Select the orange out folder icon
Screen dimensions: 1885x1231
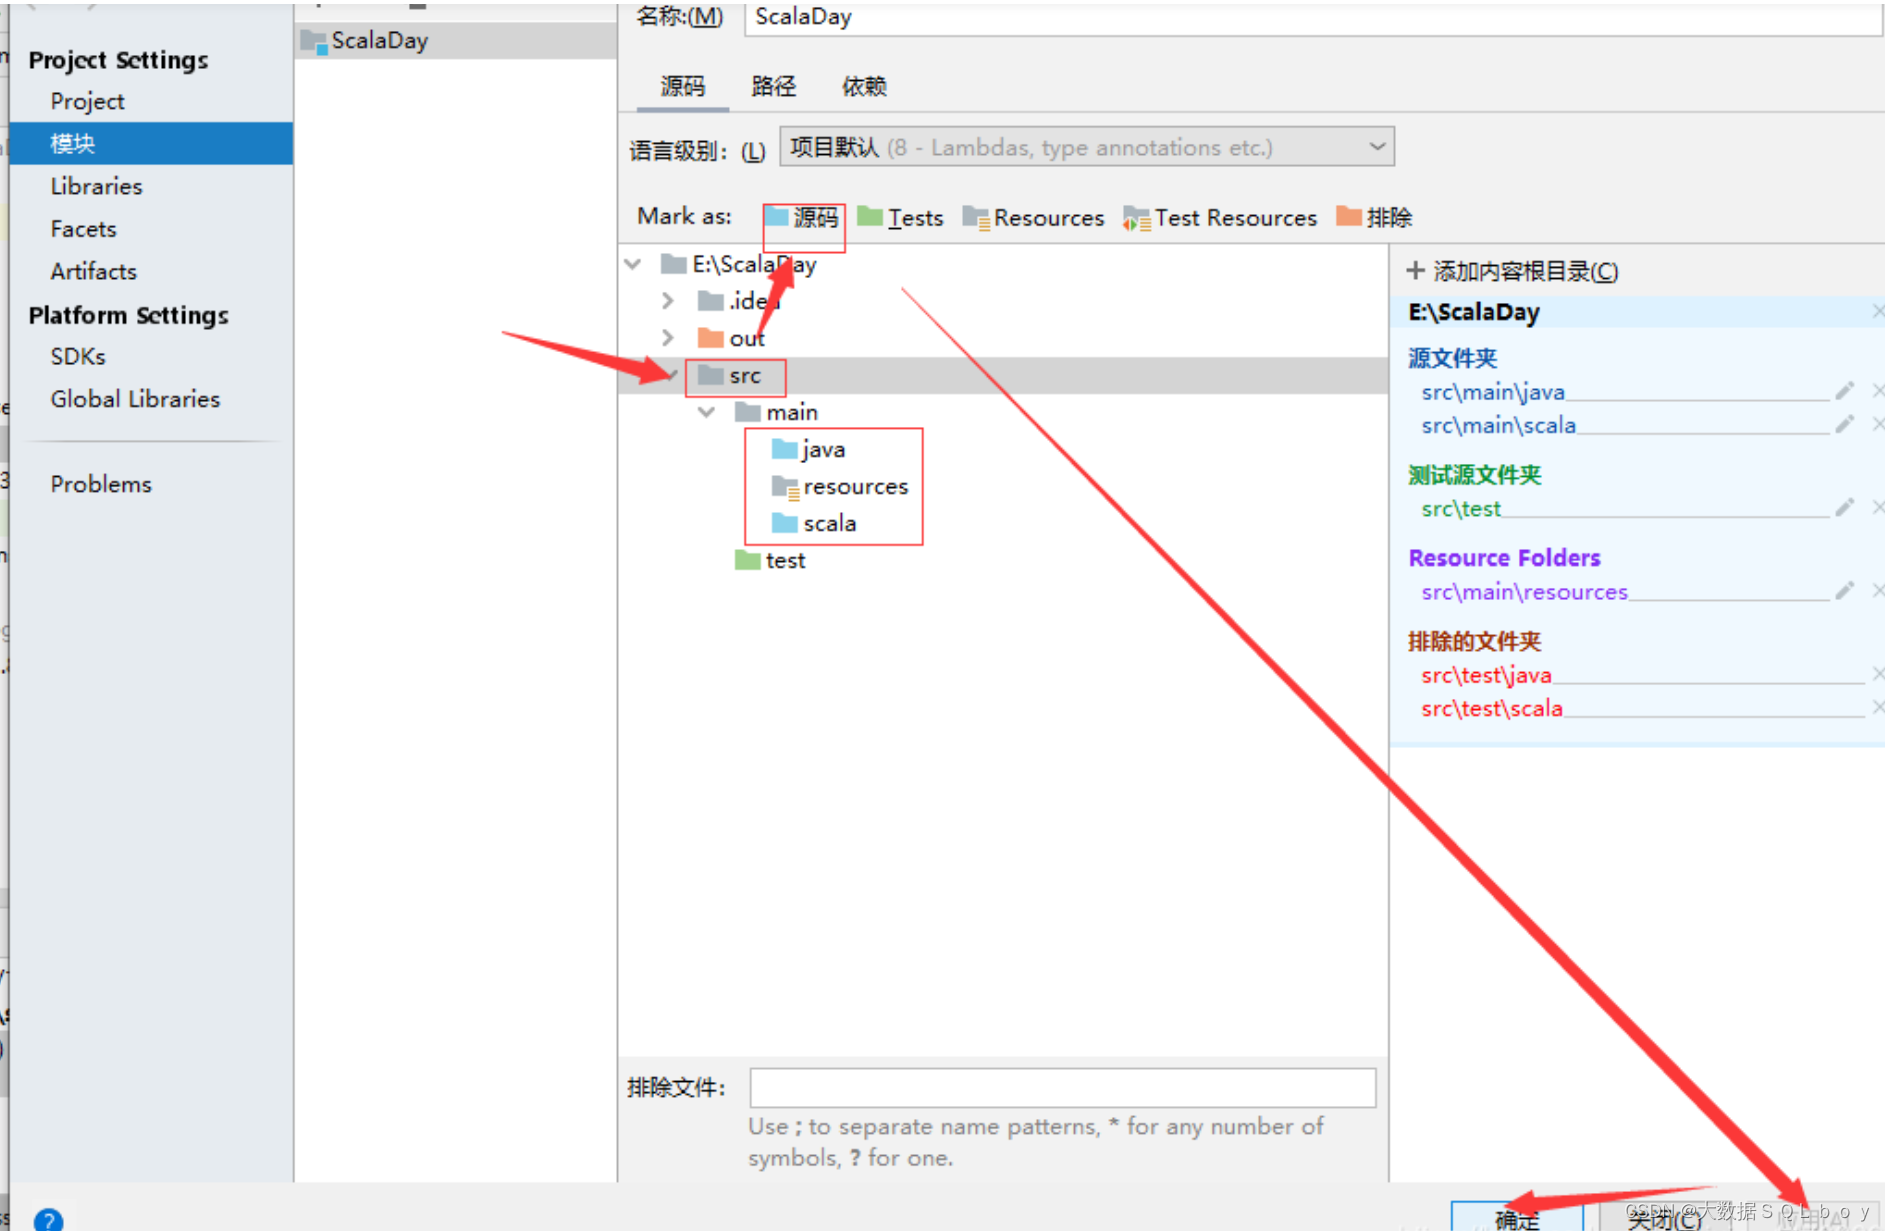pyautogui.click(x=711, y=338)
